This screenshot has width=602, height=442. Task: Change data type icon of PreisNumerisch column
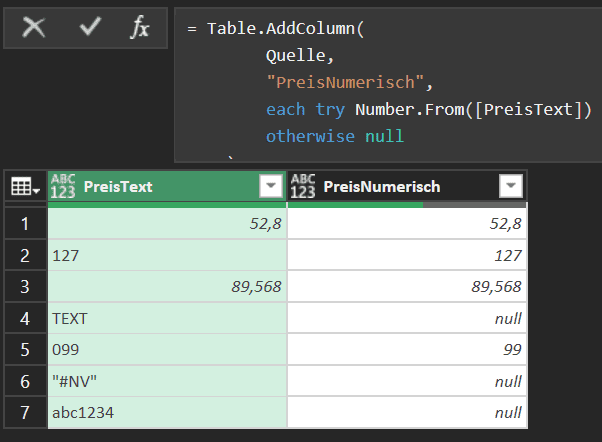pos(303,187)
